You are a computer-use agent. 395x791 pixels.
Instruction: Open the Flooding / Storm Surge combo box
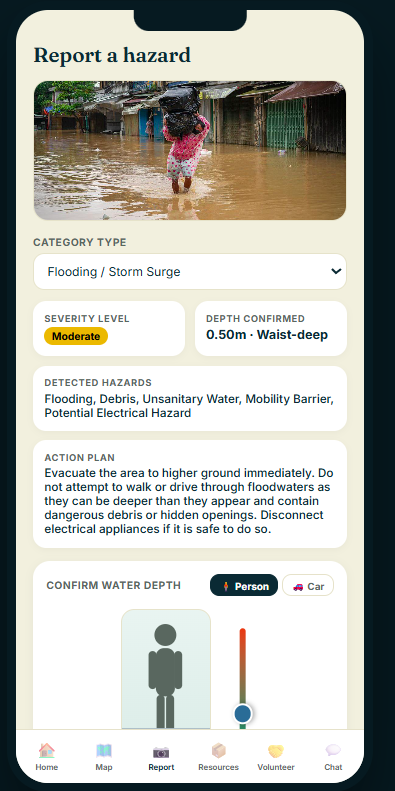click(190, 271)
